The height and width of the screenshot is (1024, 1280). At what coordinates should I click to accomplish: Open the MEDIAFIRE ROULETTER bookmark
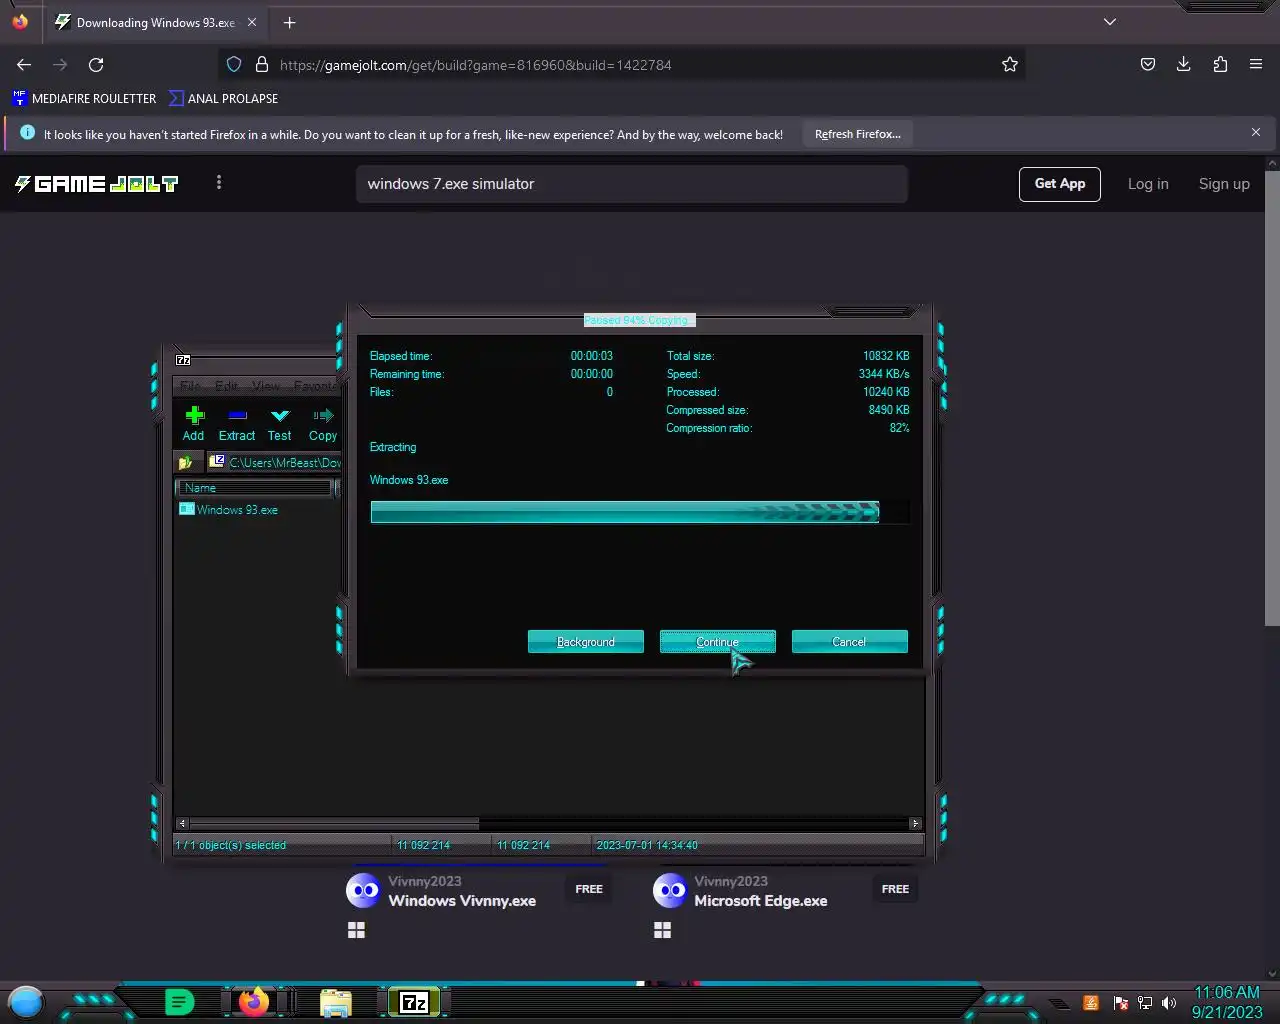coord(85,98)
